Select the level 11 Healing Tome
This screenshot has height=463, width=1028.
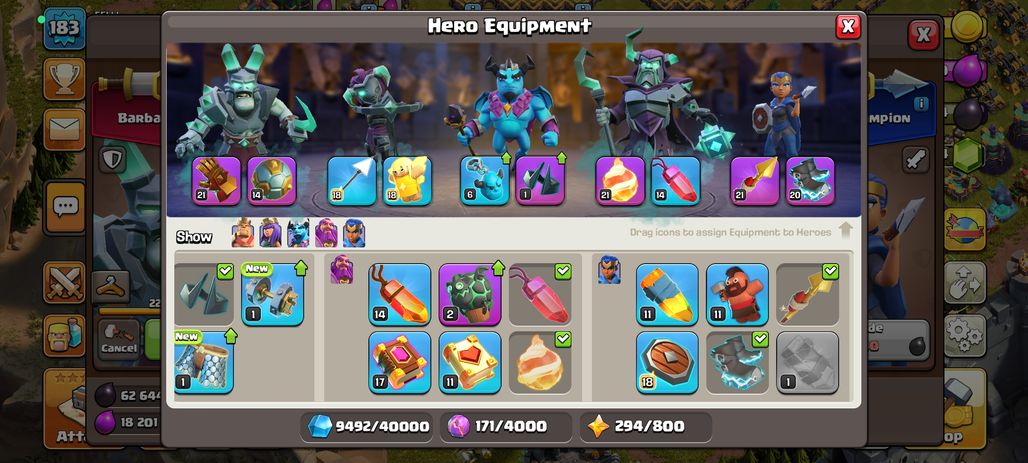coord(469,362)
